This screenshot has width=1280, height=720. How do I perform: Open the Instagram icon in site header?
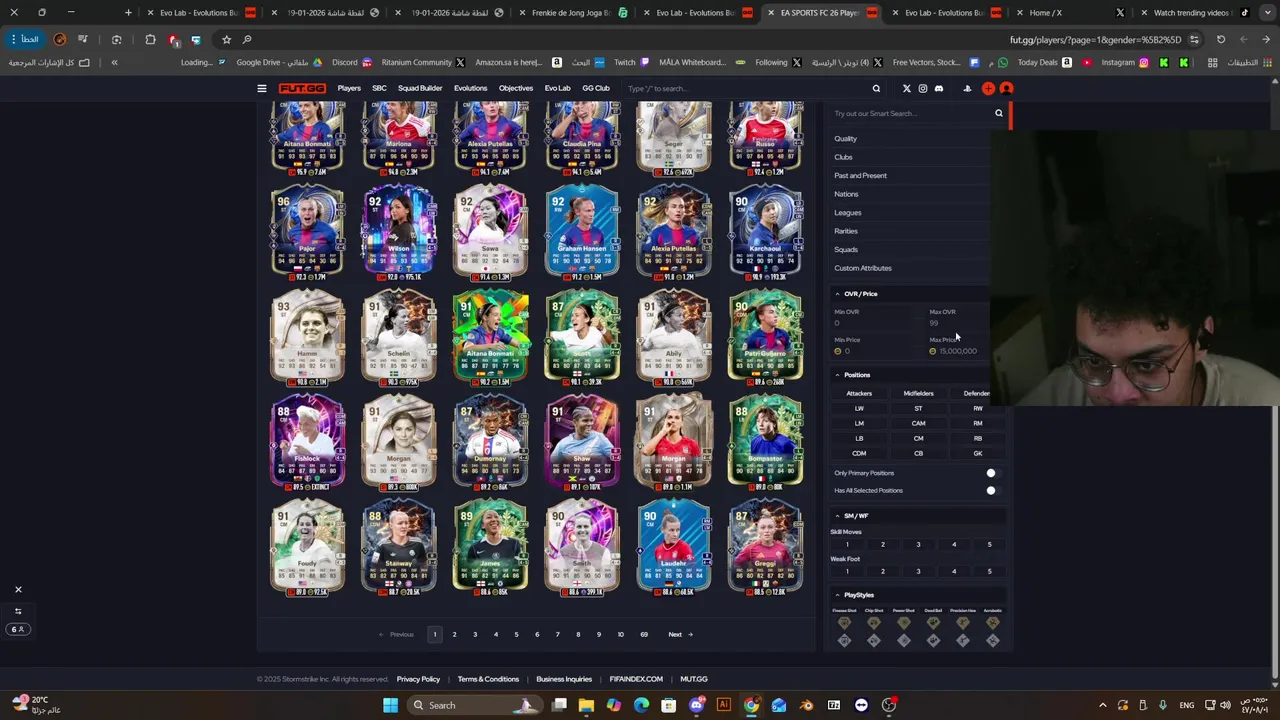tap(923, 88)
